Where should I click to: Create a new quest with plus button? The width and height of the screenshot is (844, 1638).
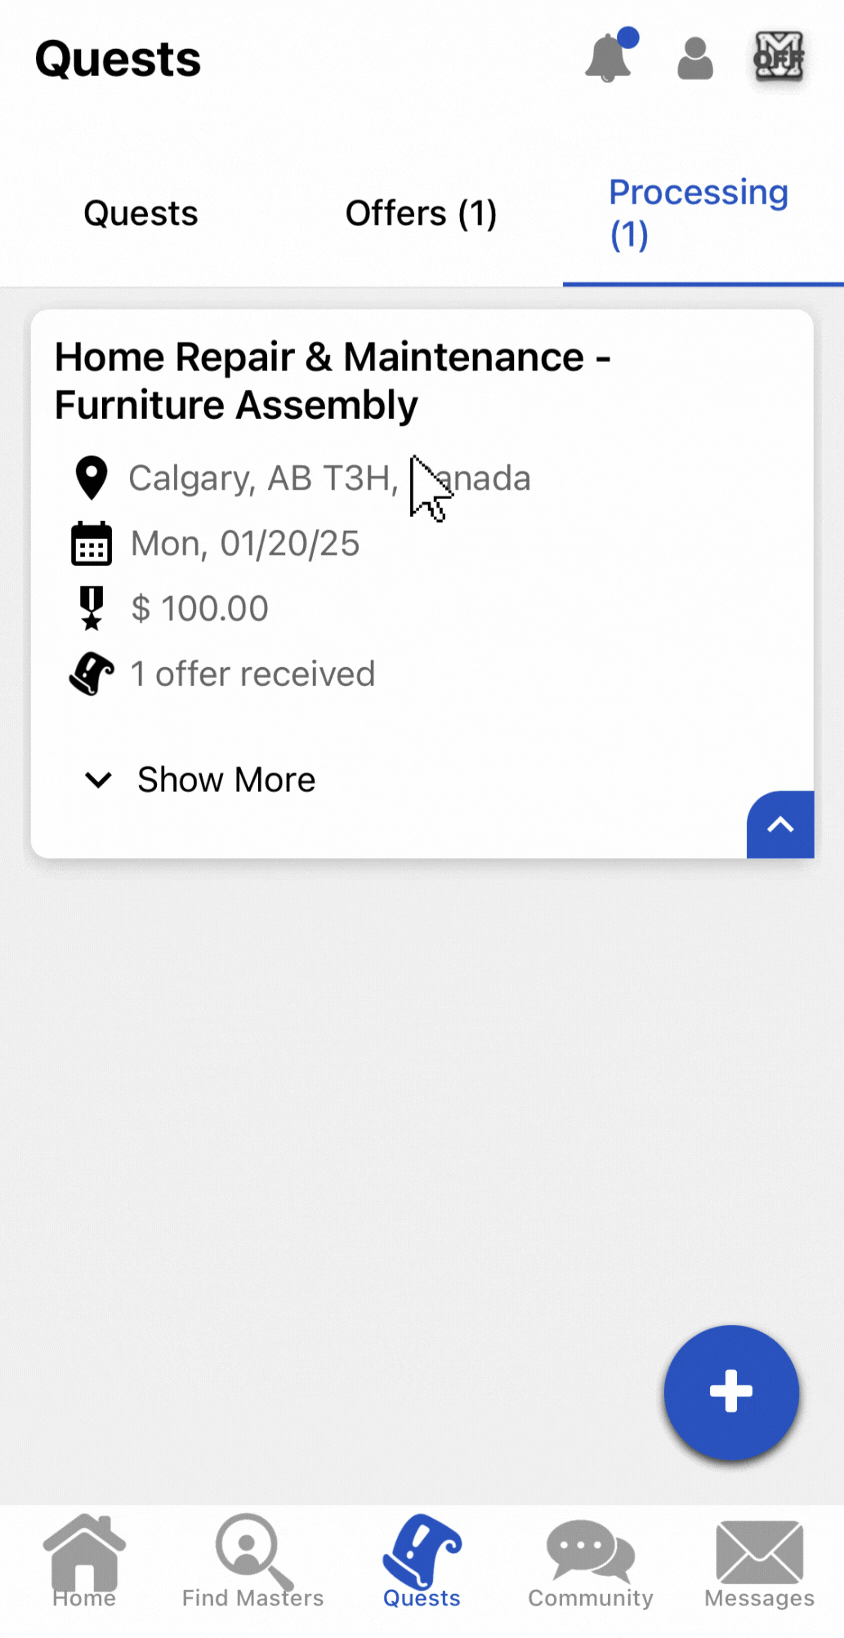pos(731,1392)
